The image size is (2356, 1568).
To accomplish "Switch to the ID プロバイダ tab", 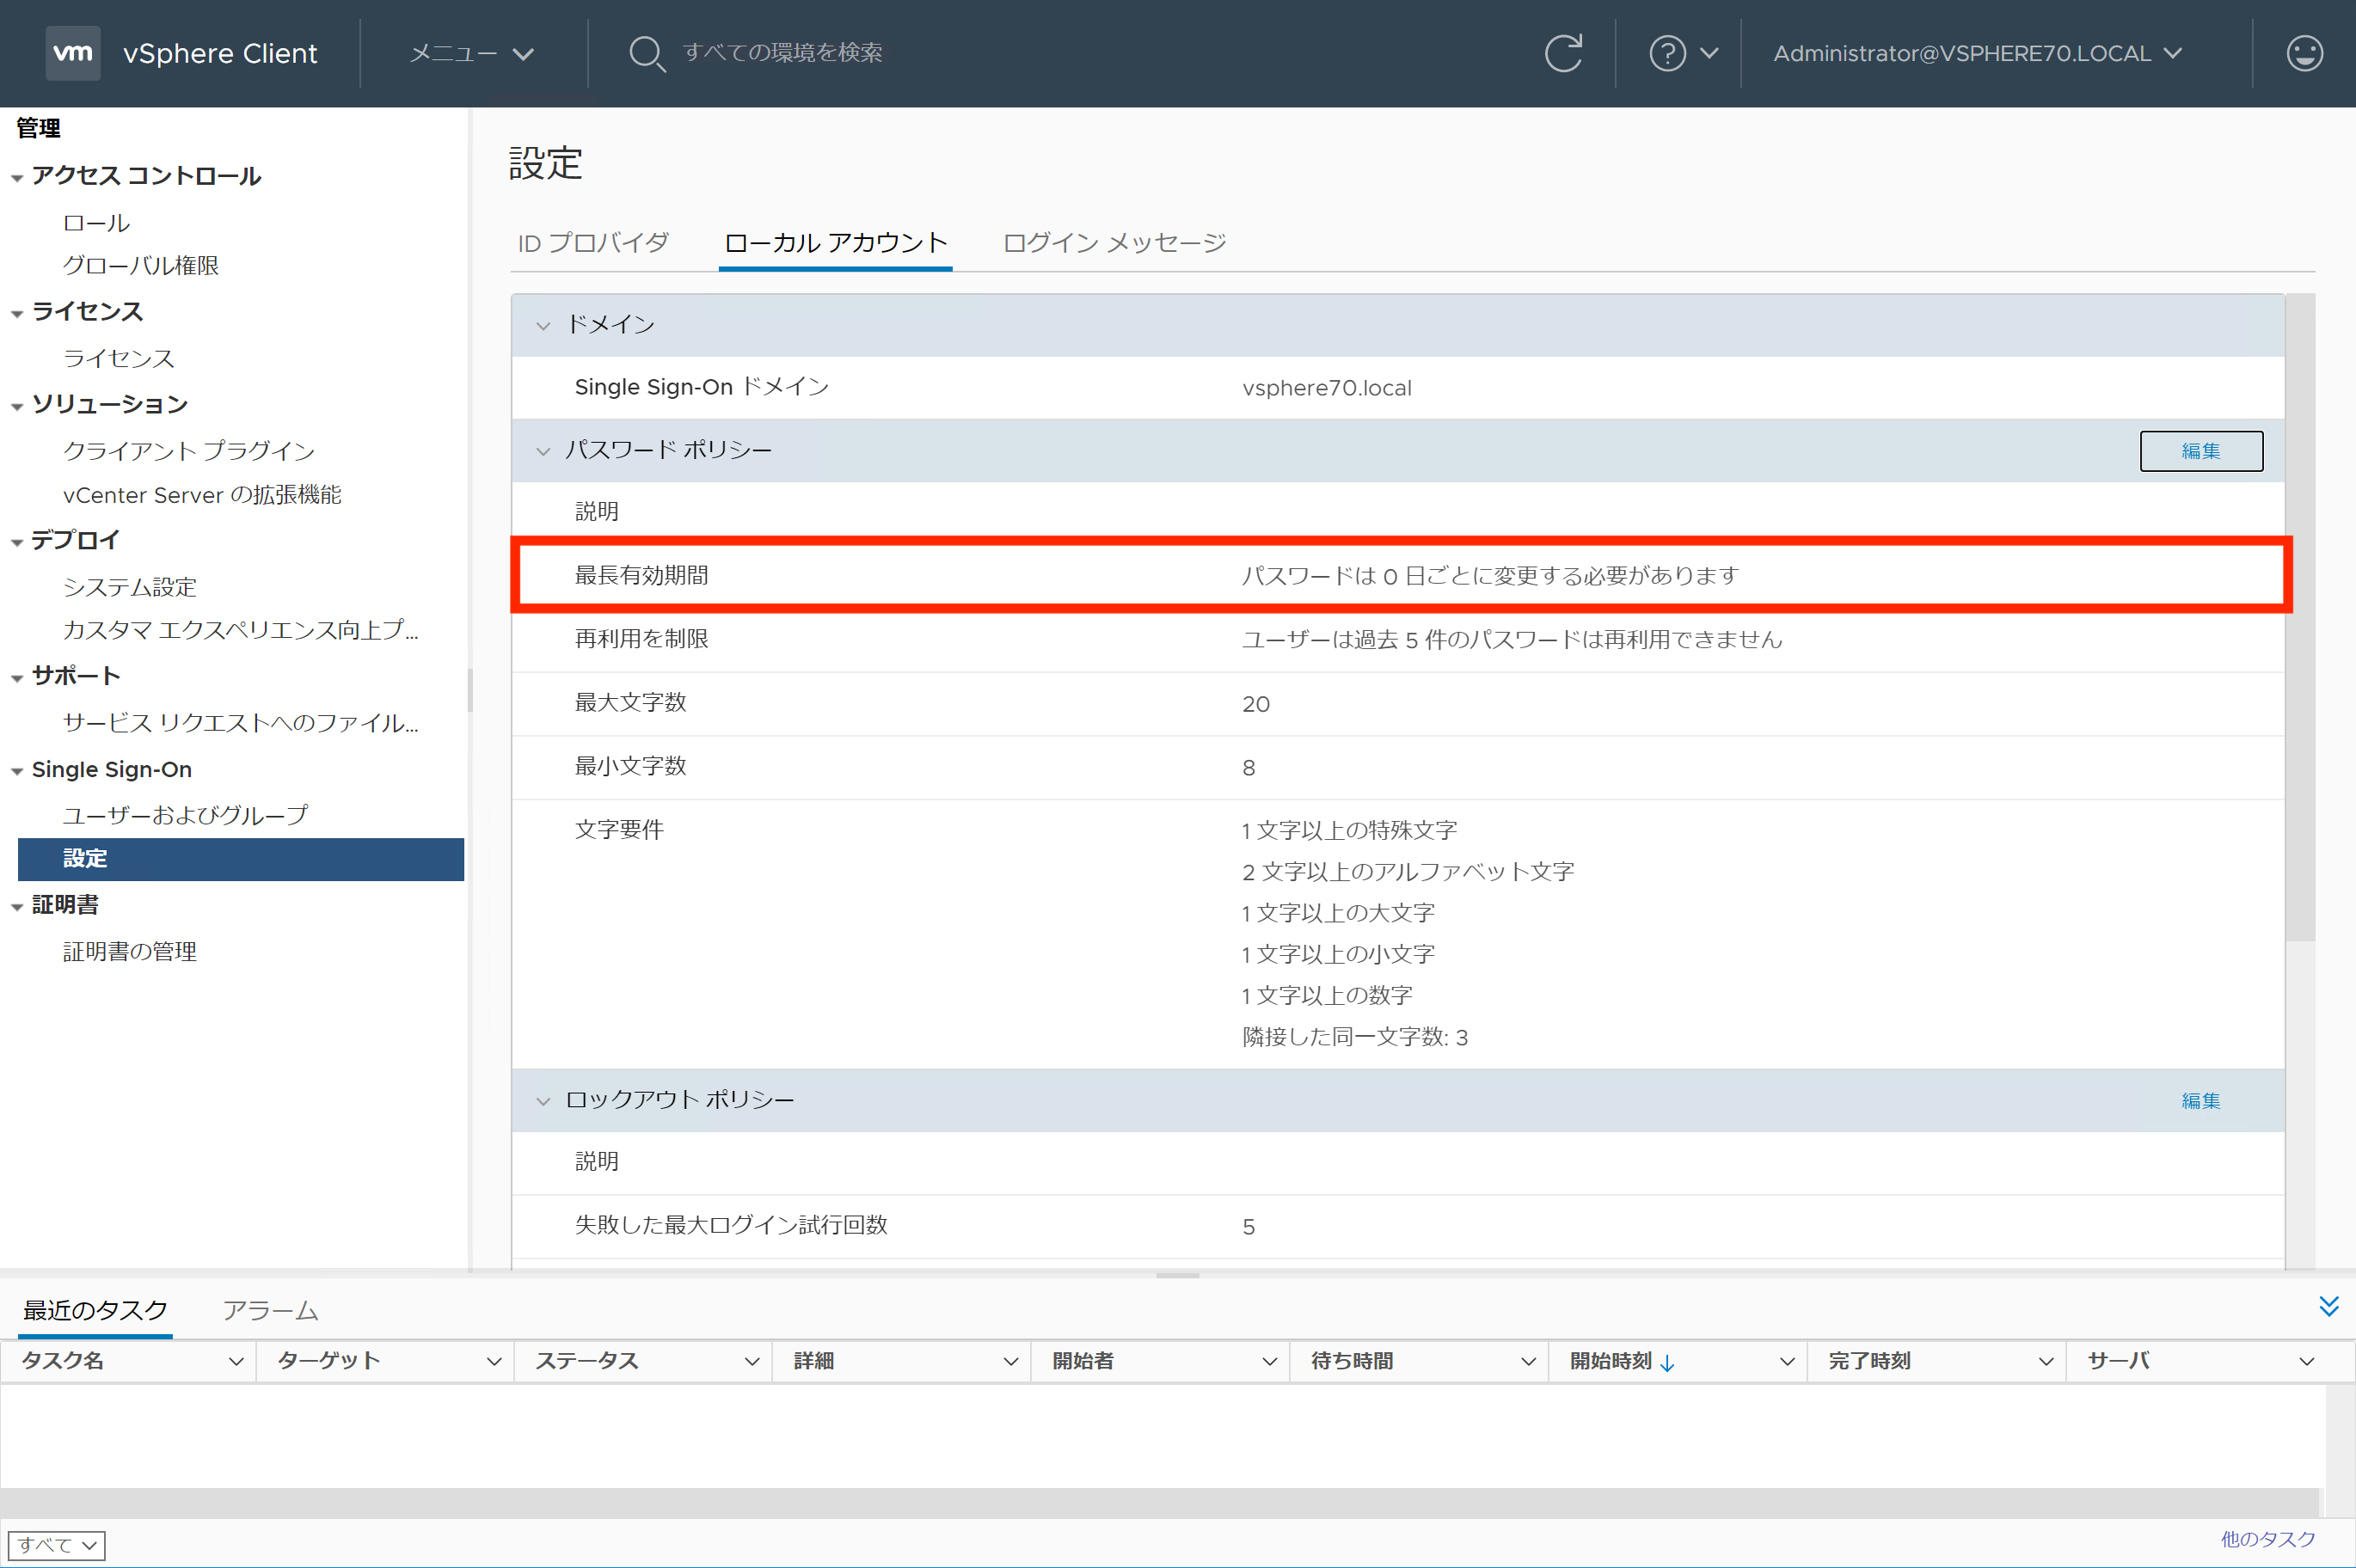I will pos(593,243).
